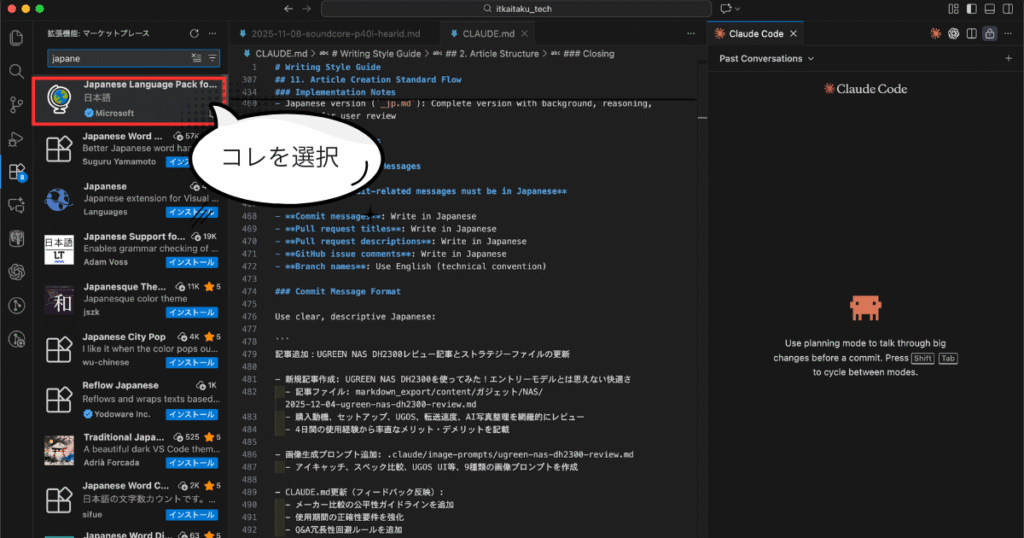Open the Extensions view icon with badge

click(16, 172)
